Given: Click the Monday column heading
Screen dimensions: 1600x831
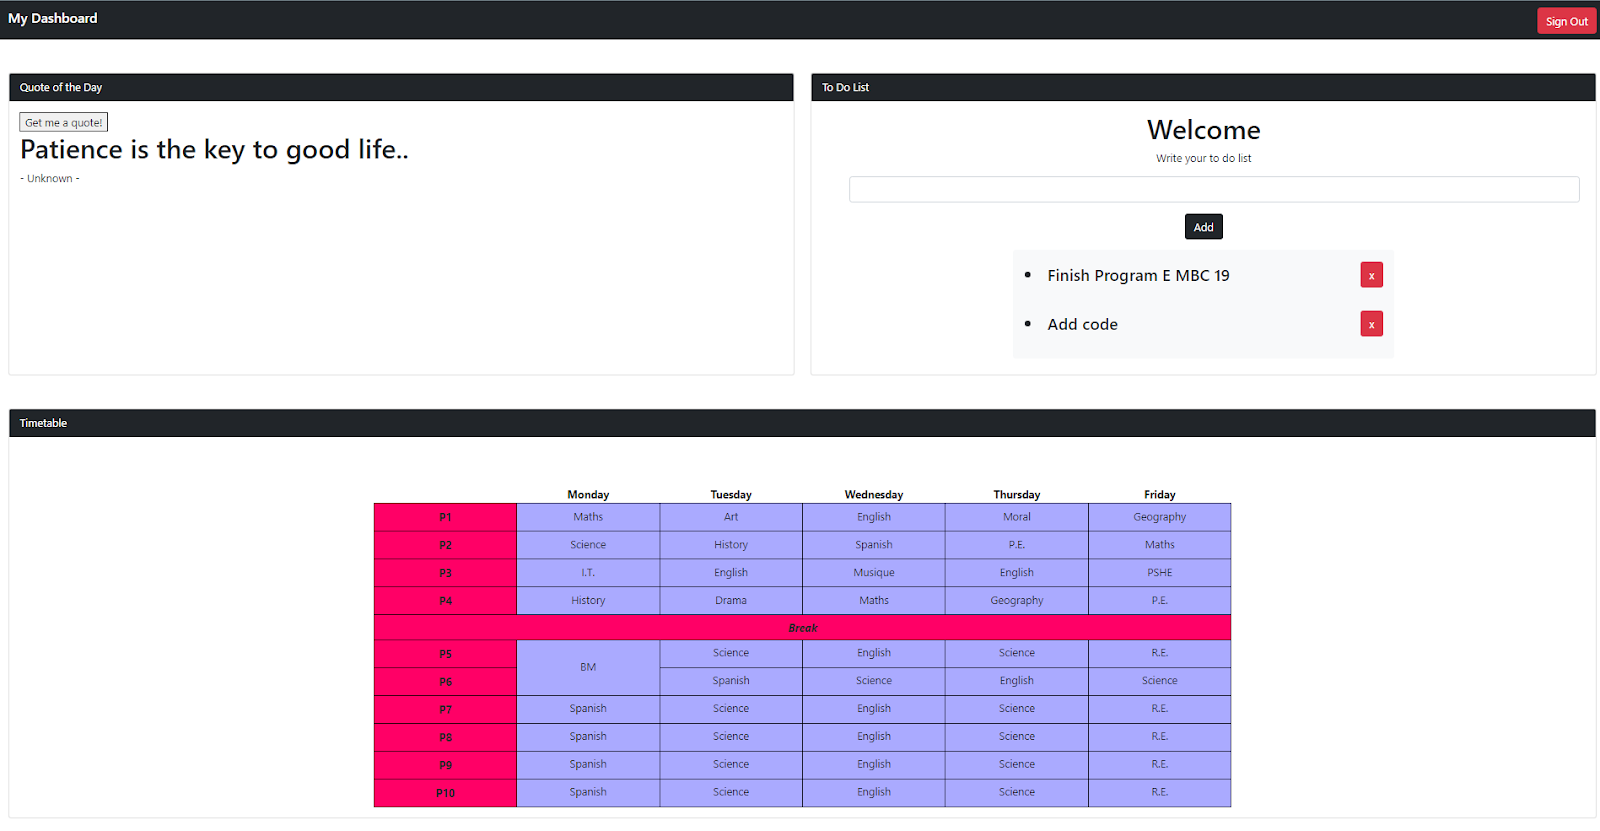Looking at the screenshot, I should [x=588, y=494].
